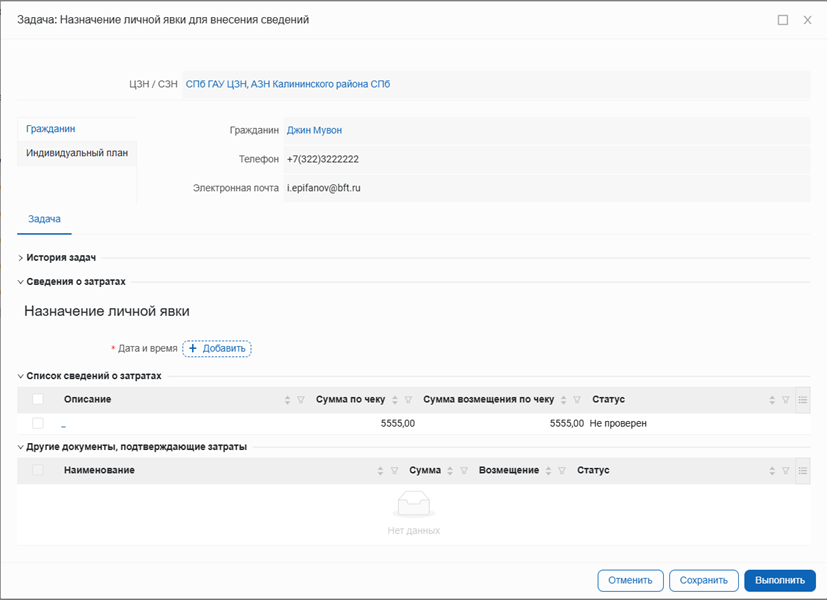
Task: Open citizen link Джин Мувон
Action: tap(314, 130)
